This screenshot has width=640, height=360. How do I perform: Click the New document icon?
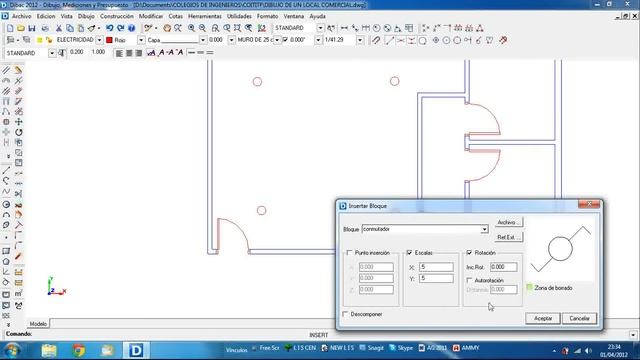[x=10, y=28]
